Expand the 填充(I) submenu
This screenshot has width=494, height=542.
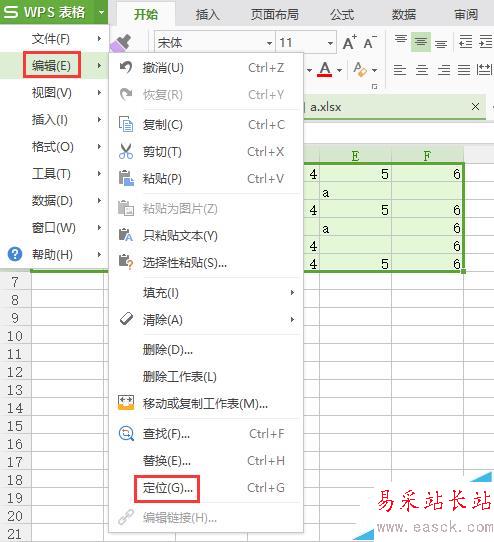click(x=206, y=292)
